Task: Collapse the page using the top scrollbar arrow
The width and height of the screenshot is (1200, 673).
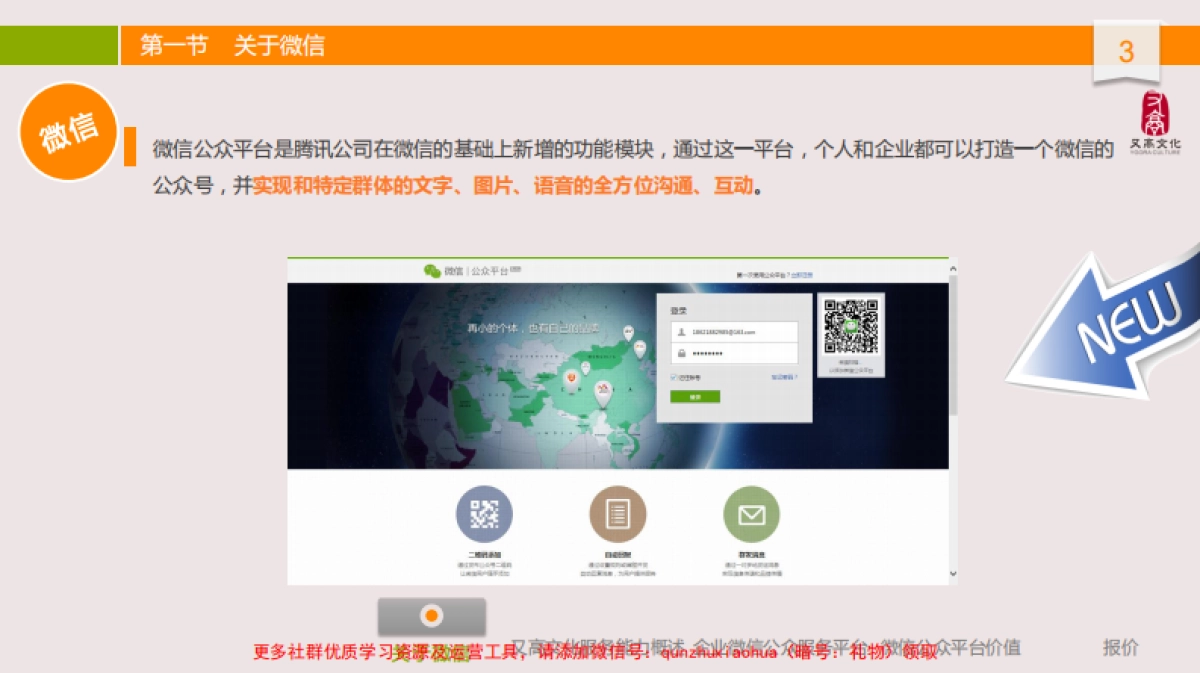Action: click(953, 267)
